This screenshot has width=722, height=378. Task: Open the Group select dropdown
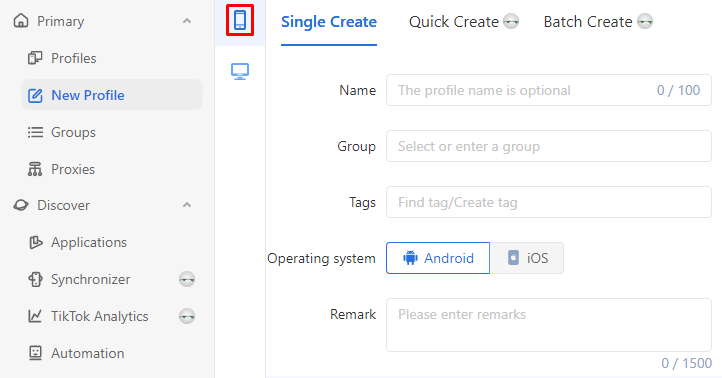[x=549, y=146]
